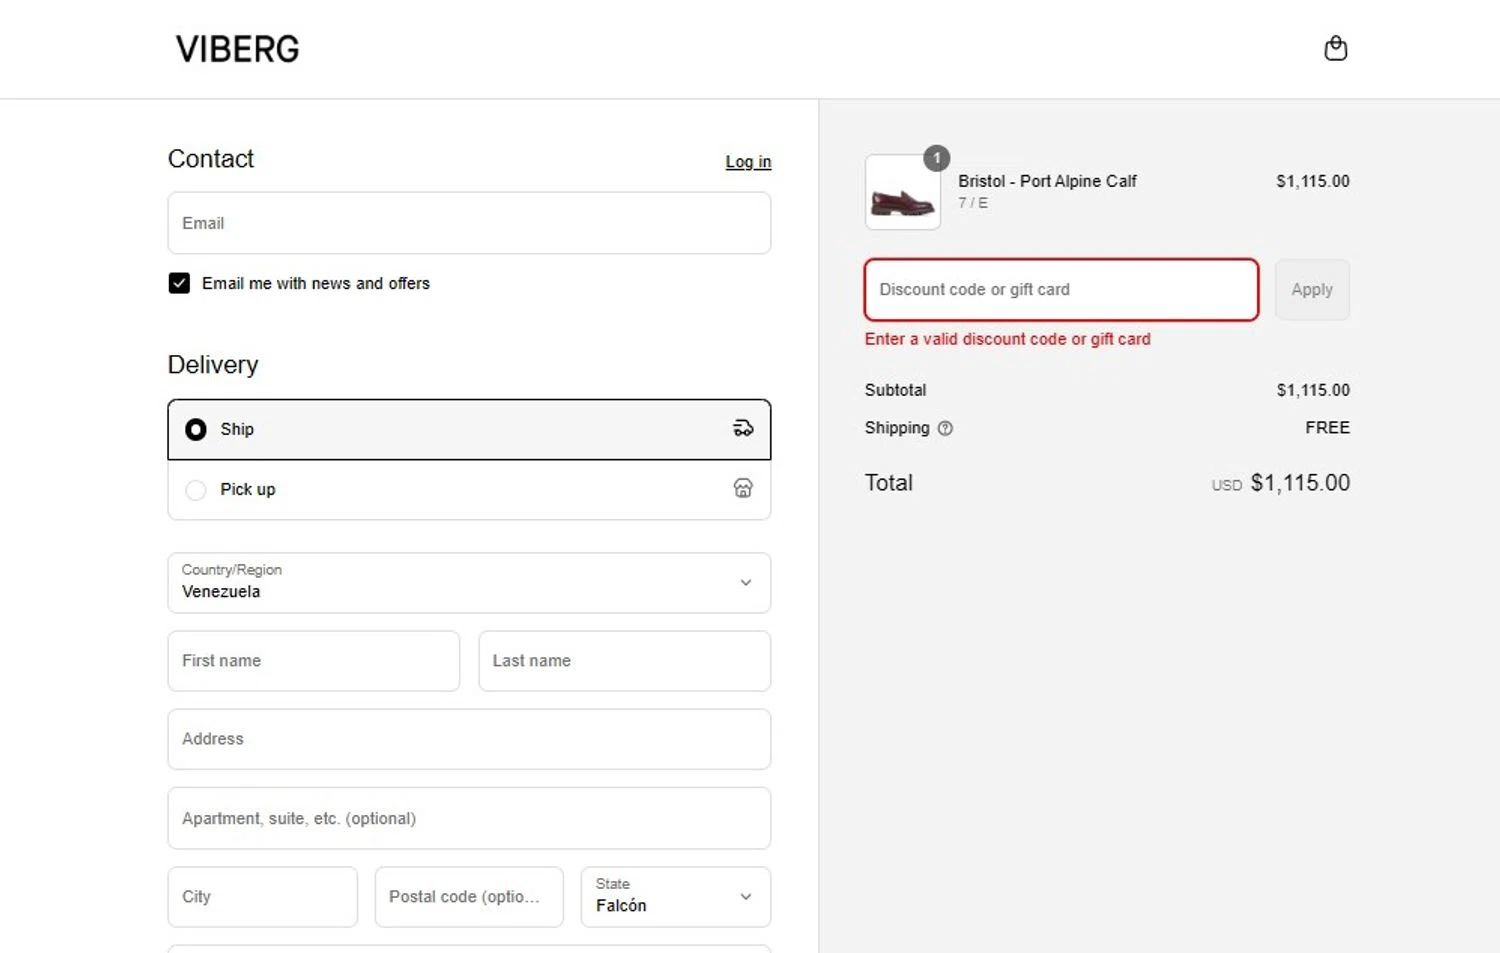Click the Address field

click(x=469, y=739)
